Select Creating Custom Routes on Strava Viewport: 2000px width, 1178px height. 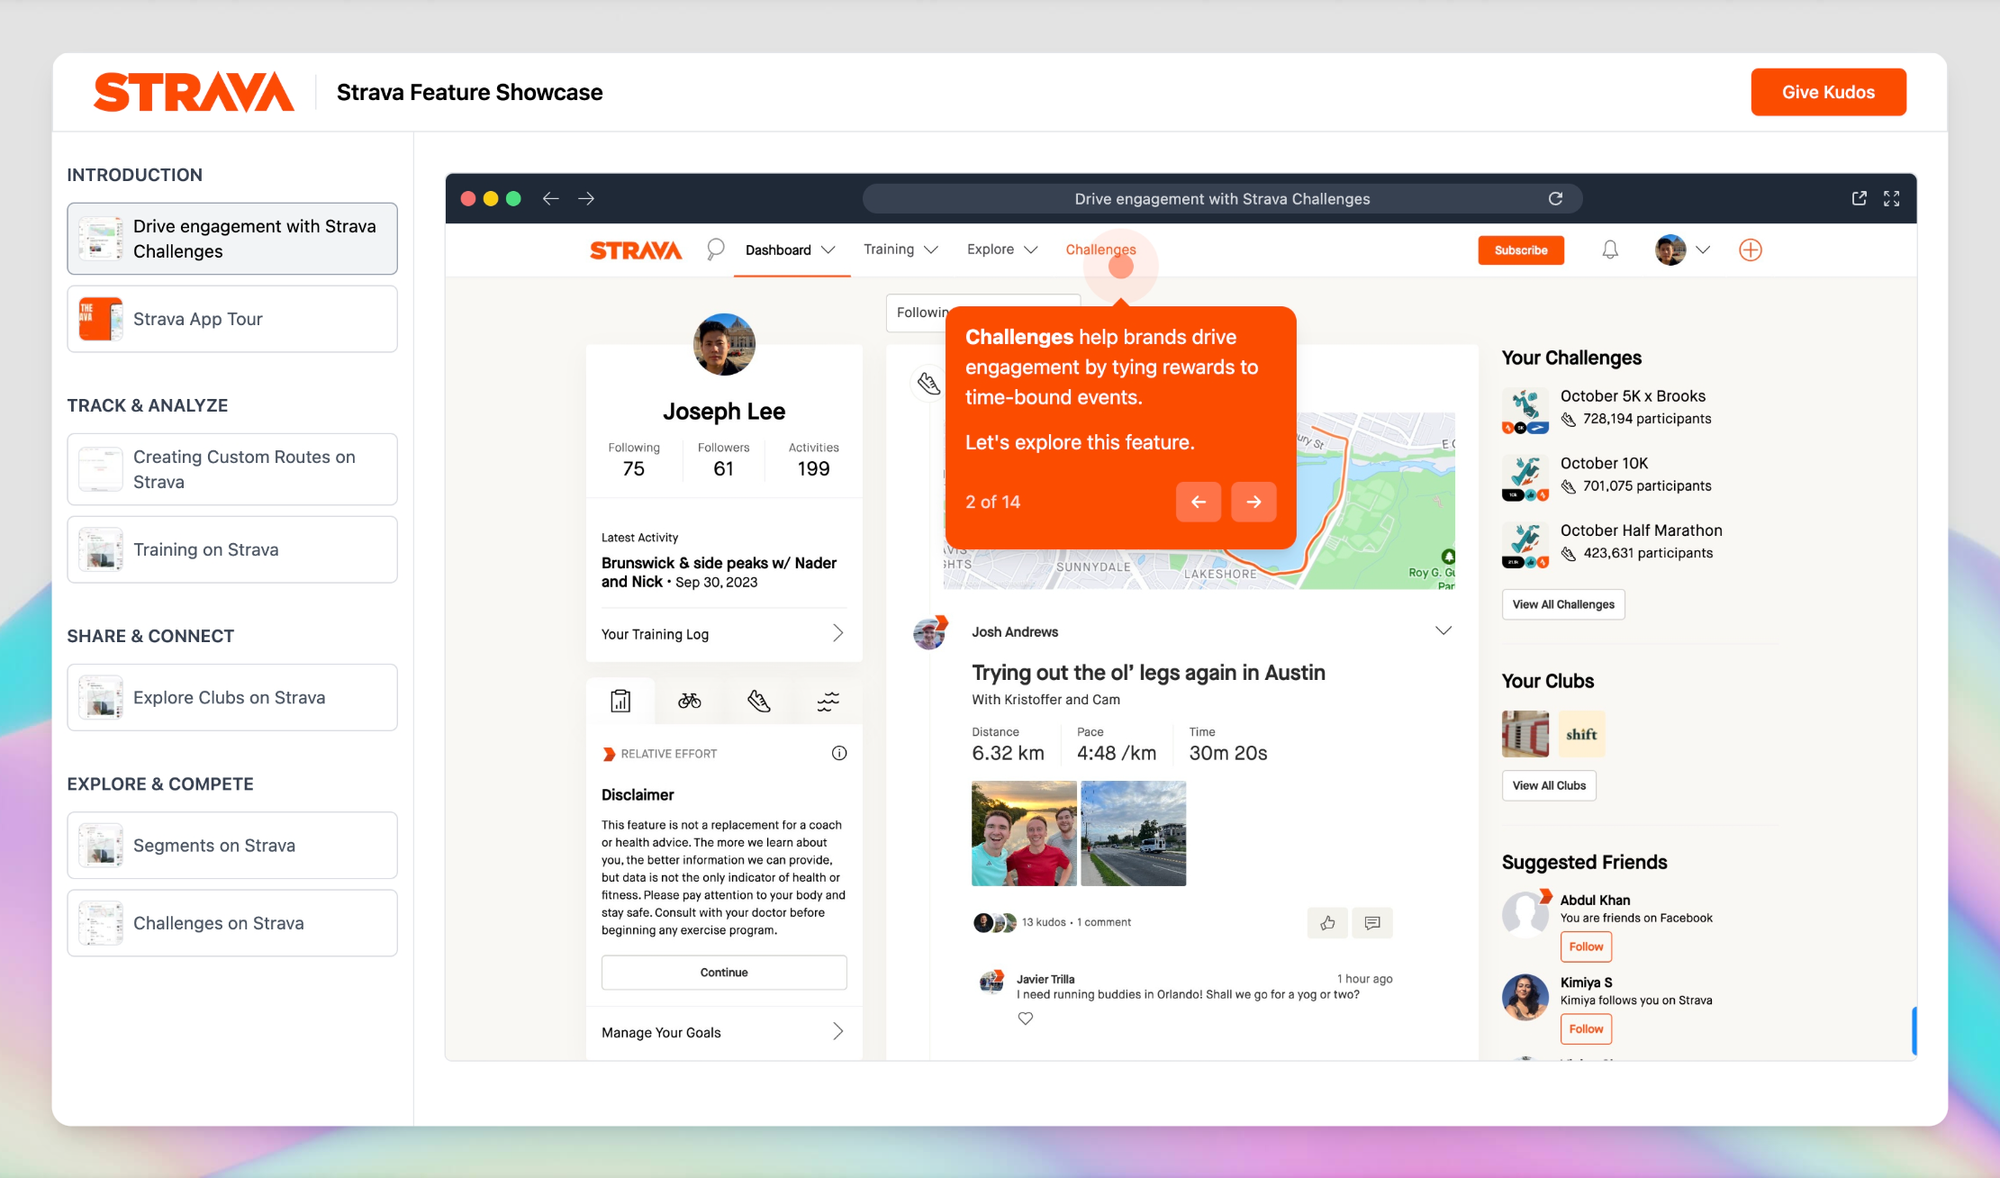point(232,469)
